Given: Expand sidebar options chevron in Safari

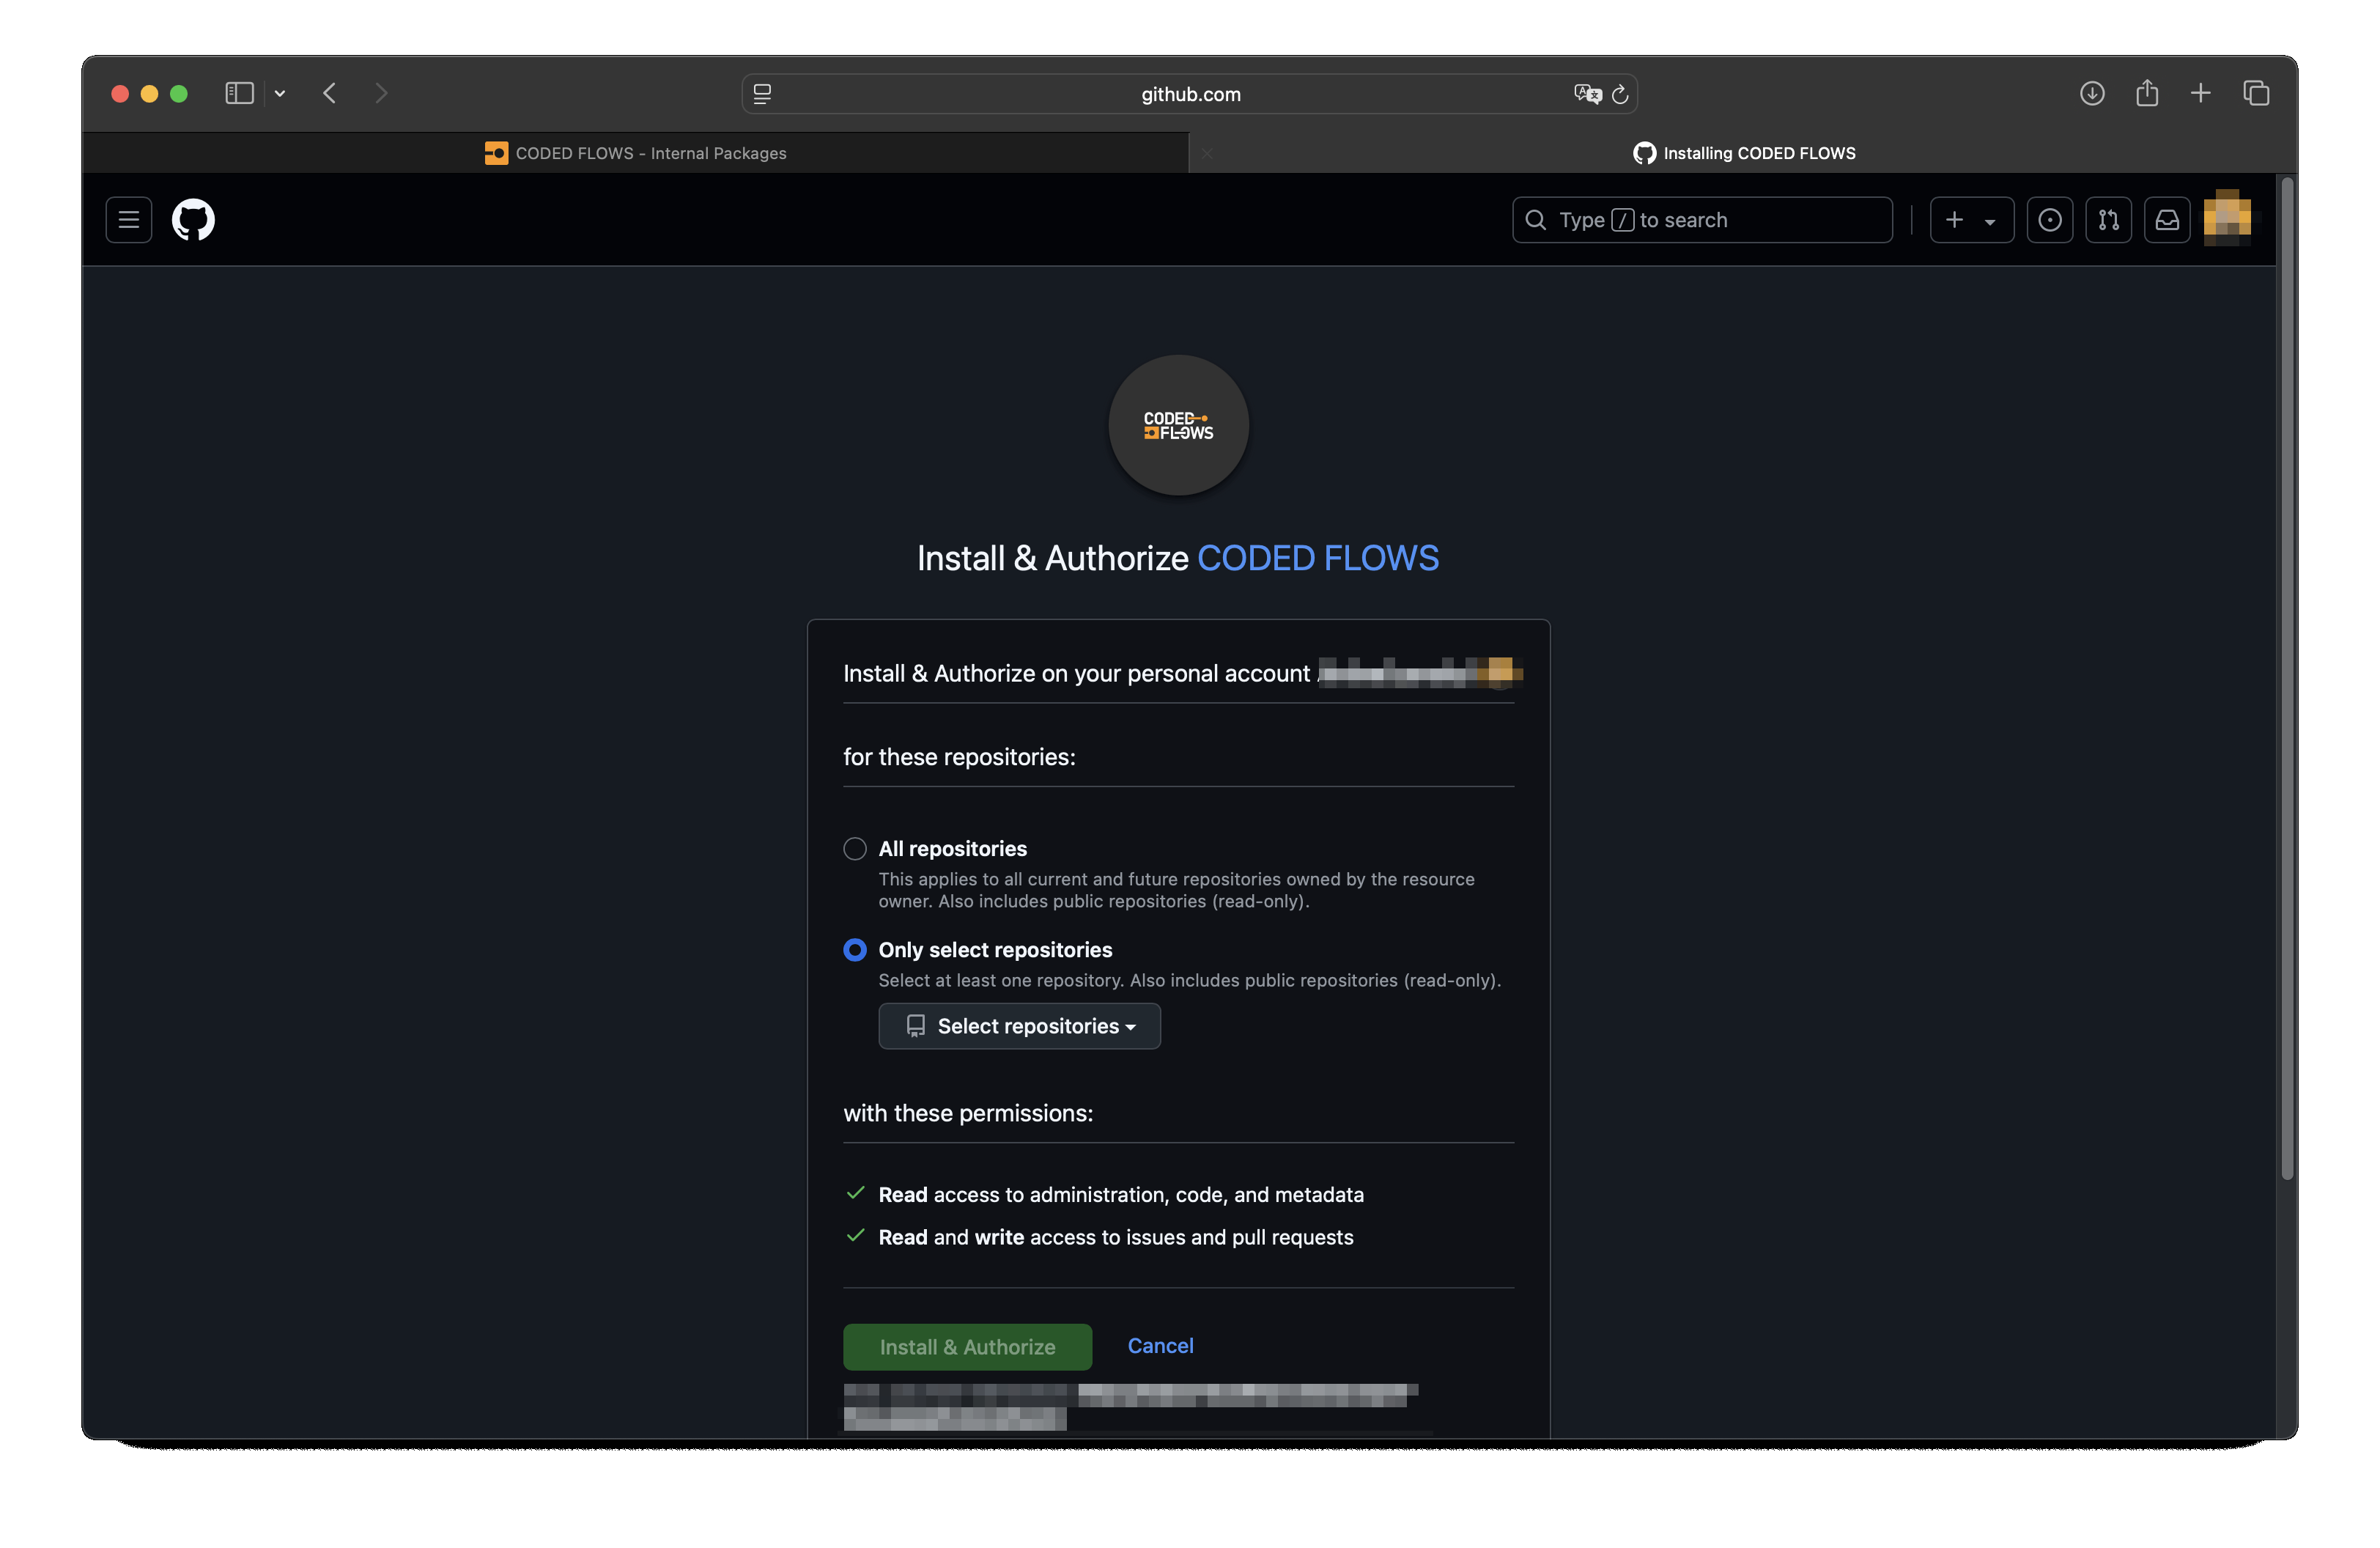Looking at the screenshot, I should coord(280,94).
